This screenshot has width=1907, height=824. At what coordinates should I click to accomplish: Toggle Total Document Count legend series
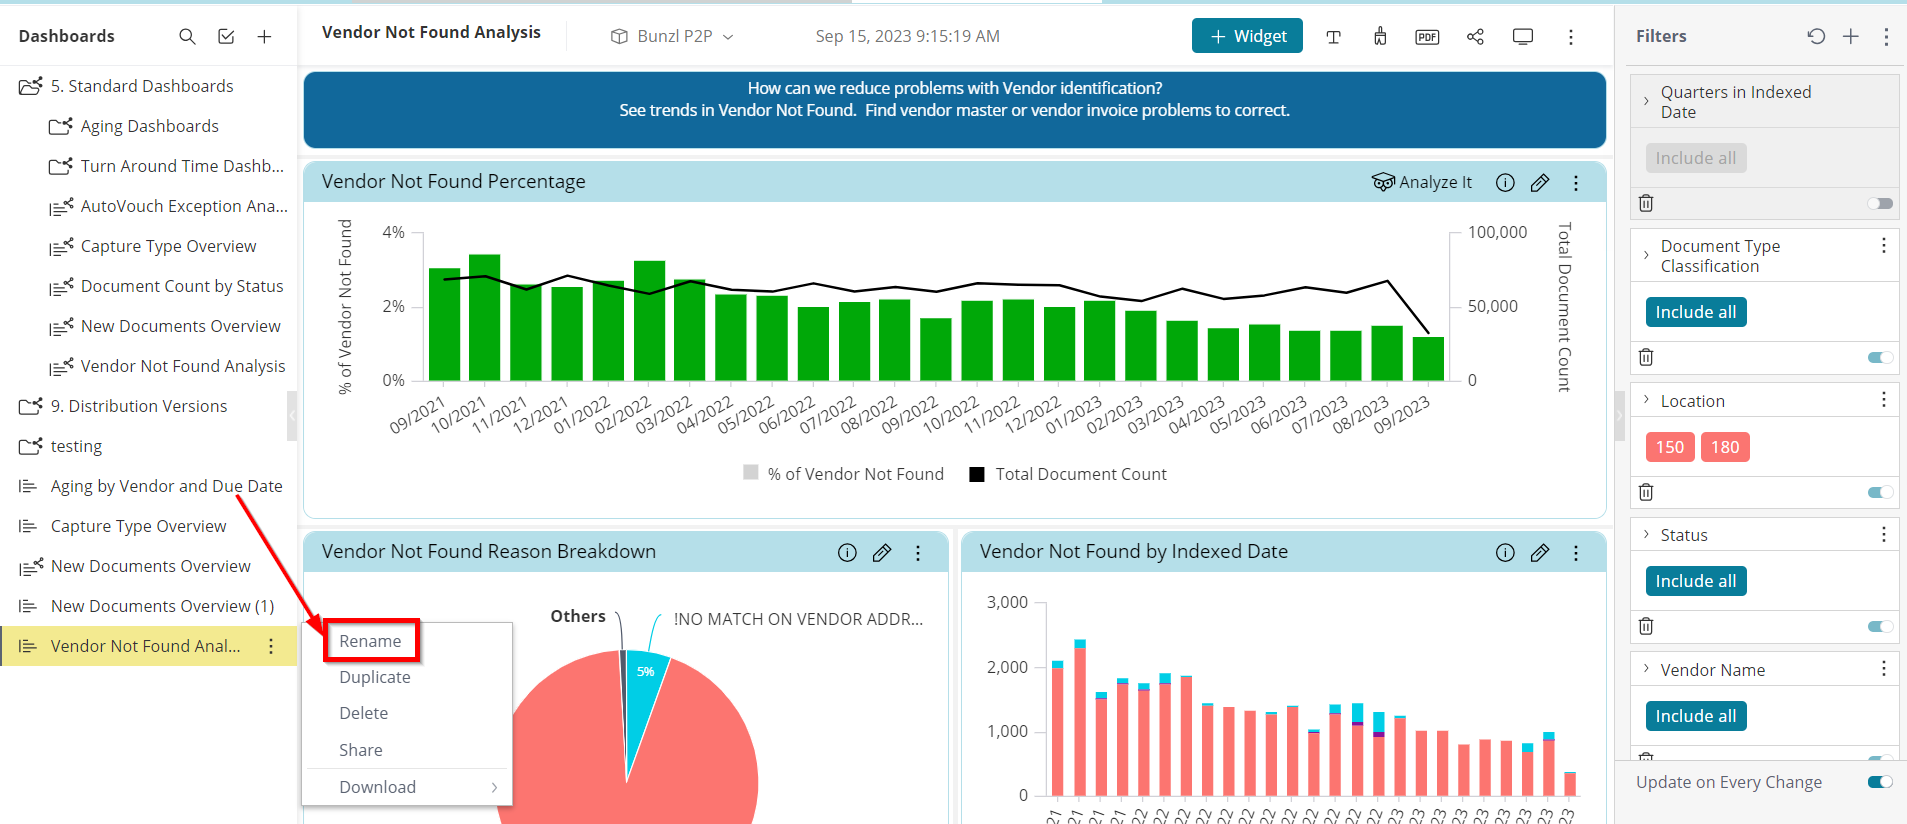point(1068,474)
